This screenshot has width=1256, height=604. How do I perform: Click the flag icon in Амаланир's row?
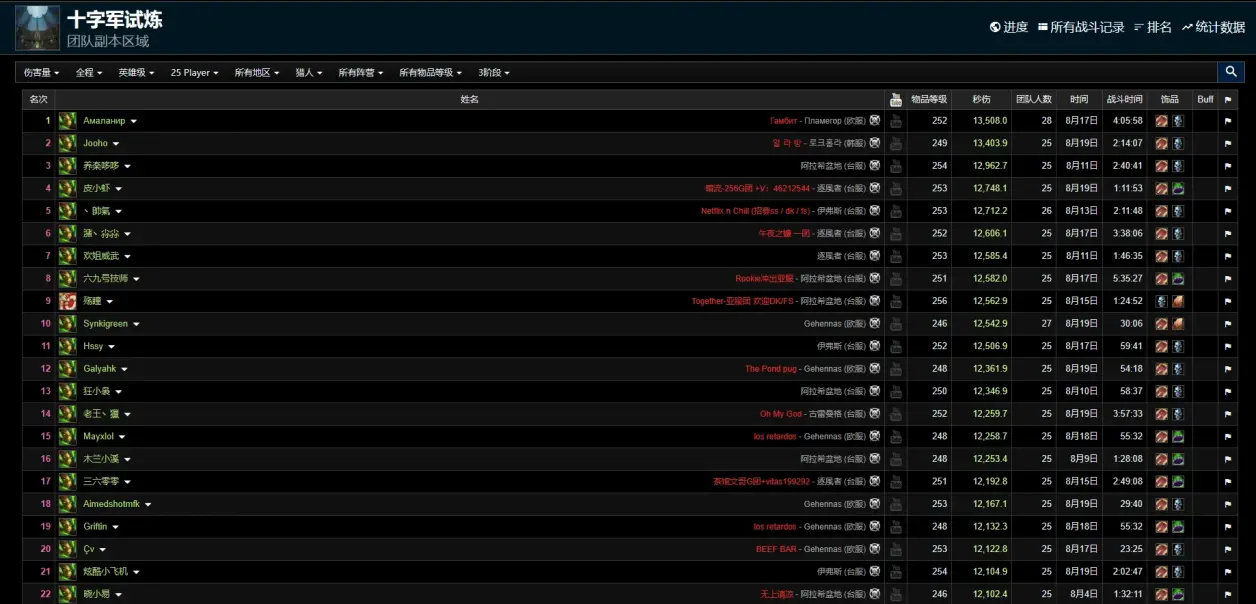tap(1228, 121)
